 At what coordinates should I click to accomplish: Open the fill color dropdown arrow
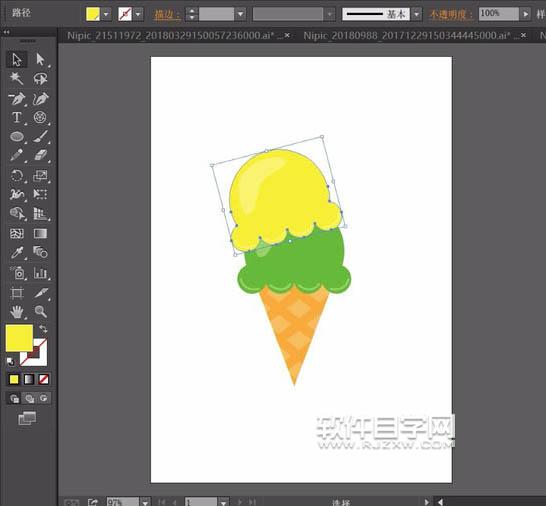coord(106,14)
